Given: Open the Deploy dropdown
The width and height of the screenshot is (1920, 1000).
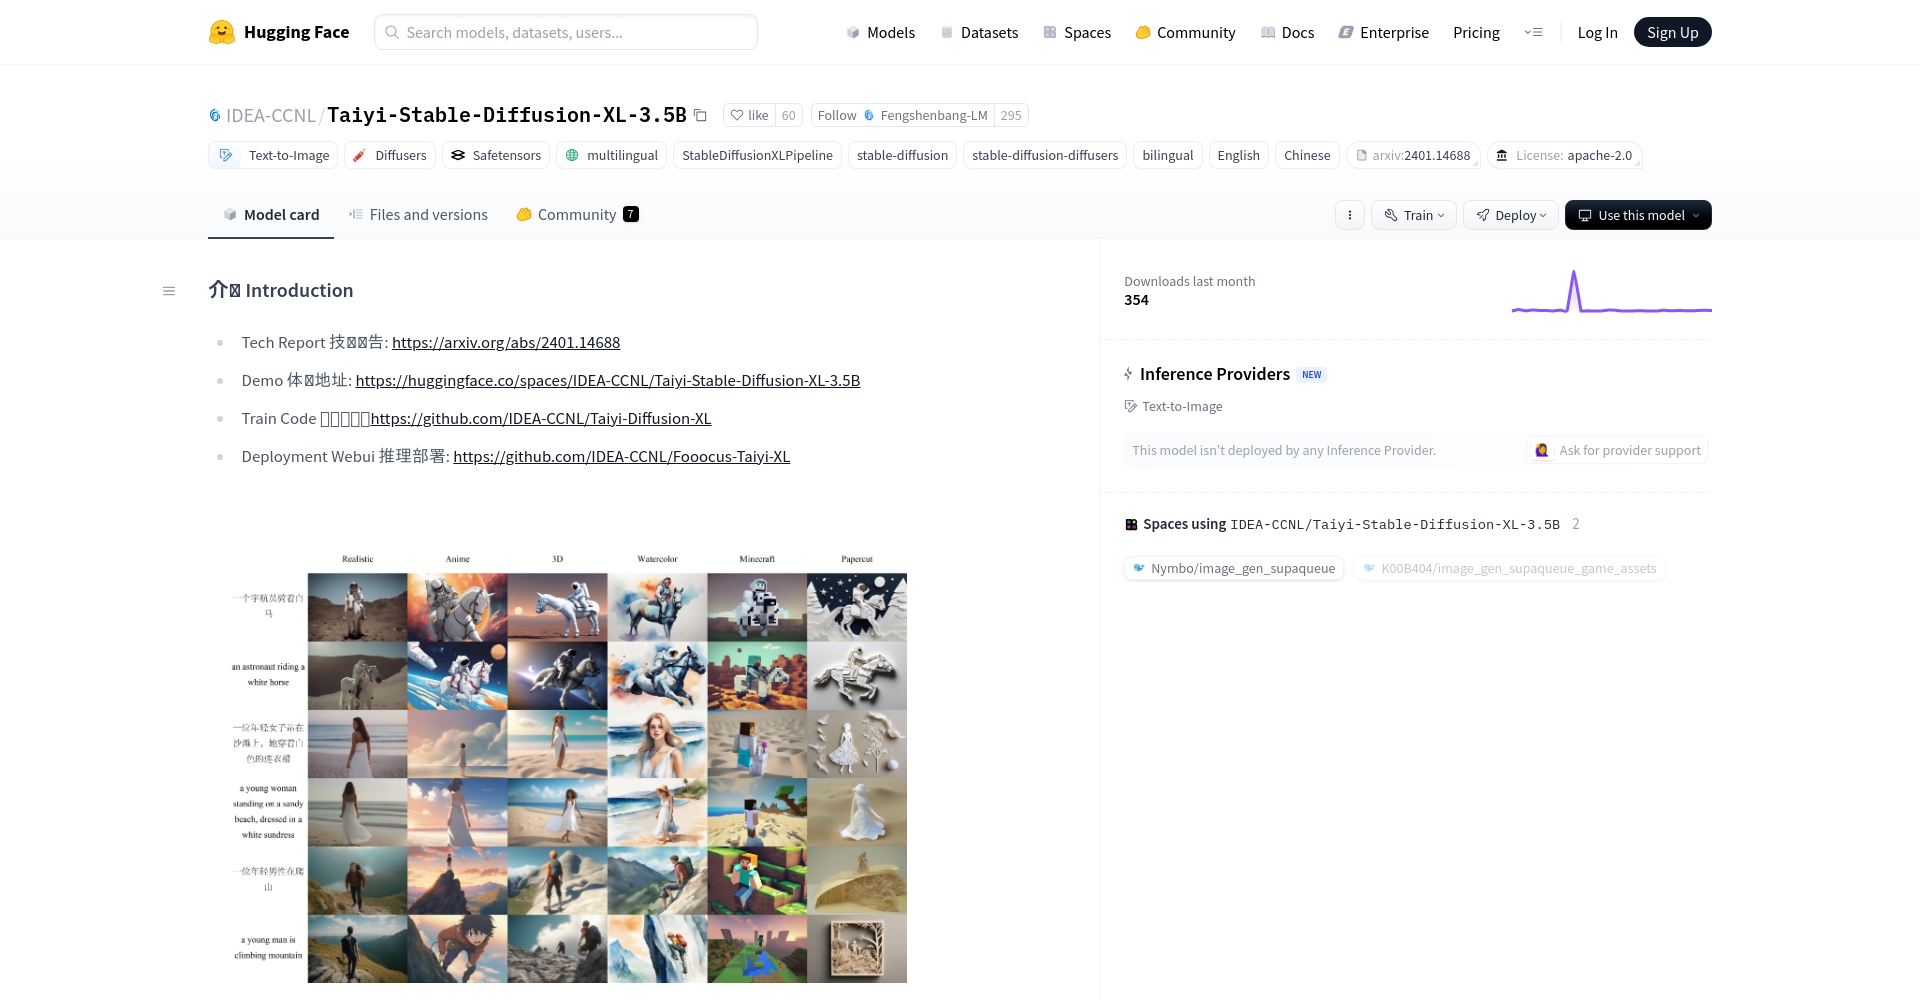Looking at the screenshot, I should (1510, 215).
